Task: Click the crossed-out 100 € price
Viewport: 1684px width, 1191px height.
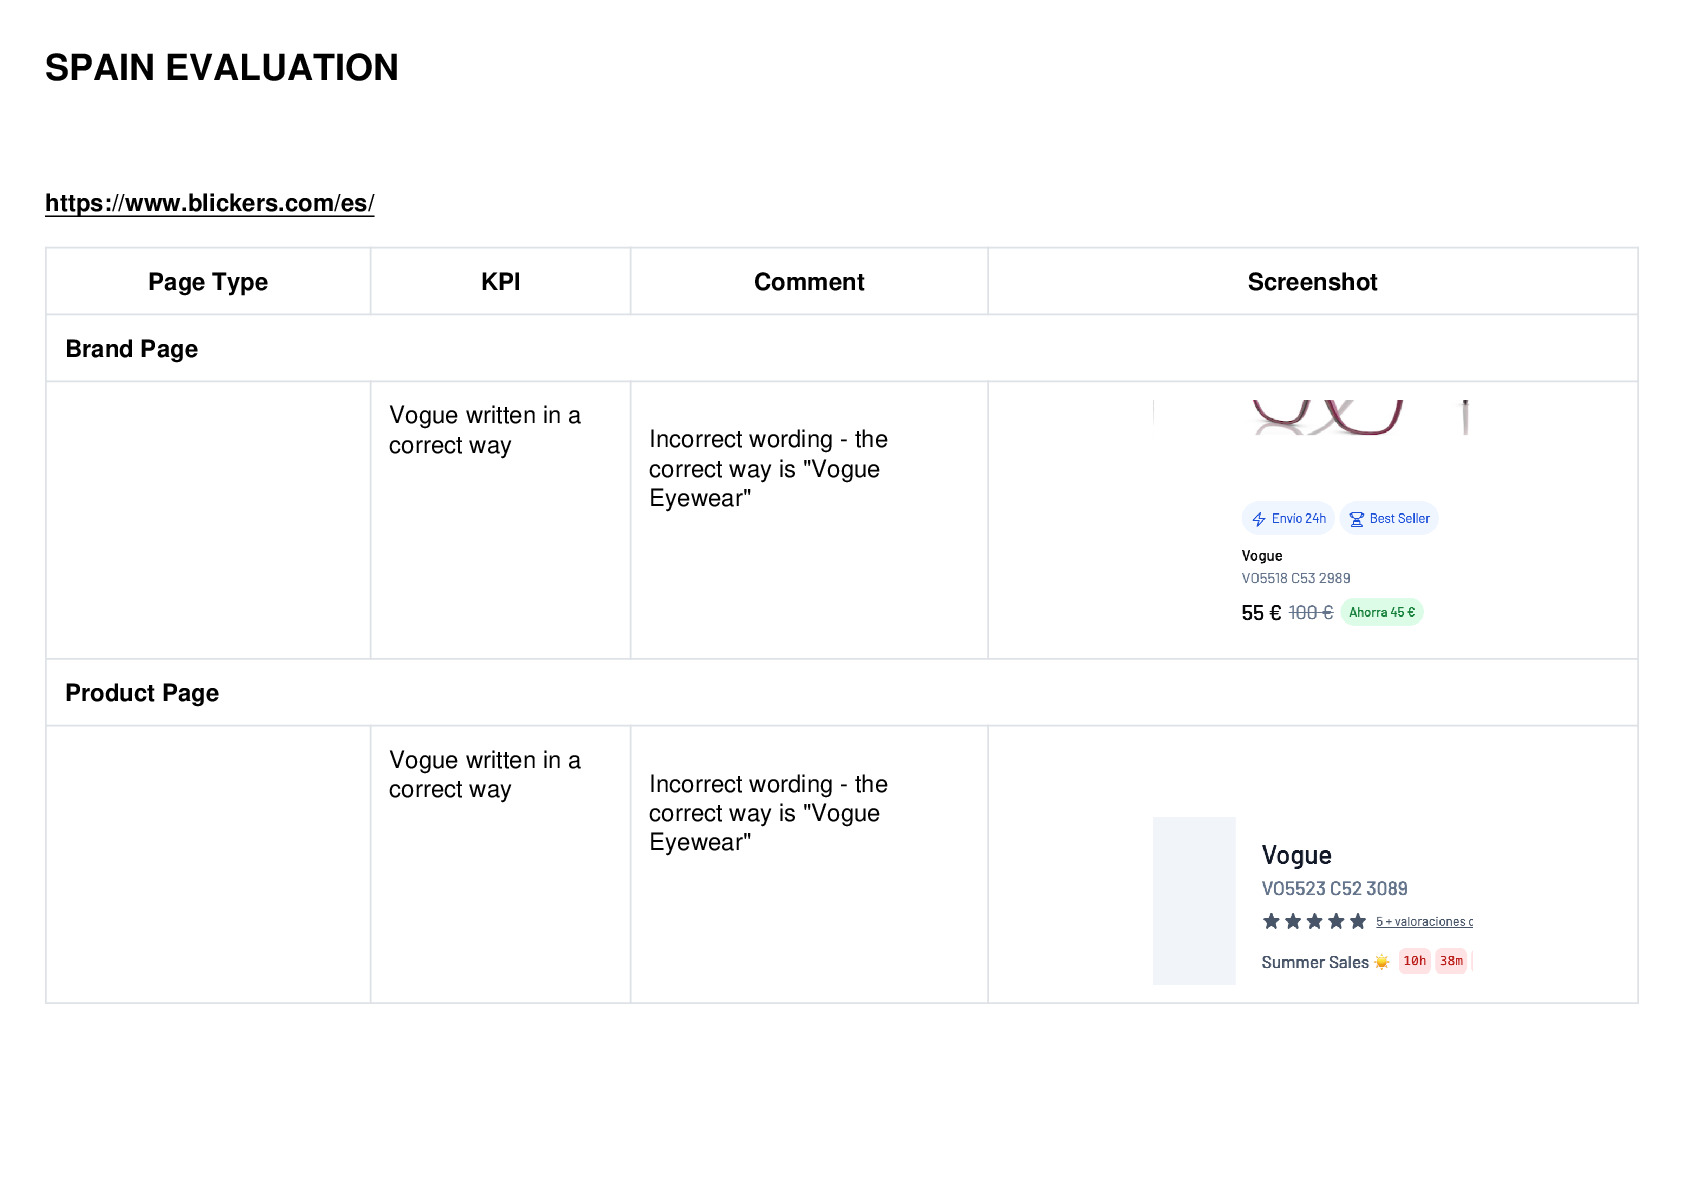Action: 1310,613
